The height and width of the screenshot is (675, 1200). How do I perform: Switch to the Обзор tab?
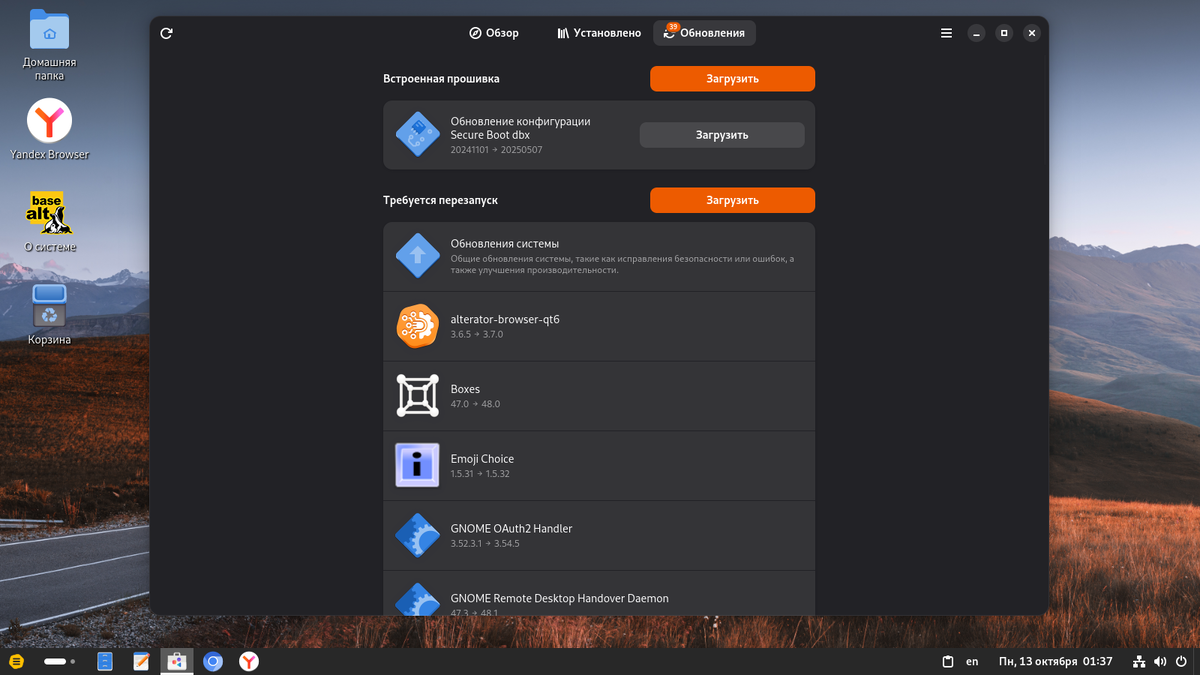coord(494,33)
